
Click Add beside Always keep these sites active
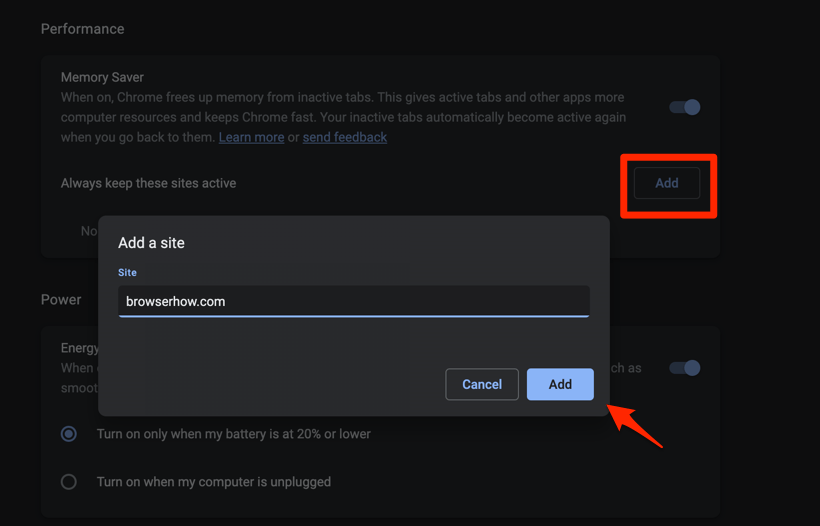tap(666, 183)
